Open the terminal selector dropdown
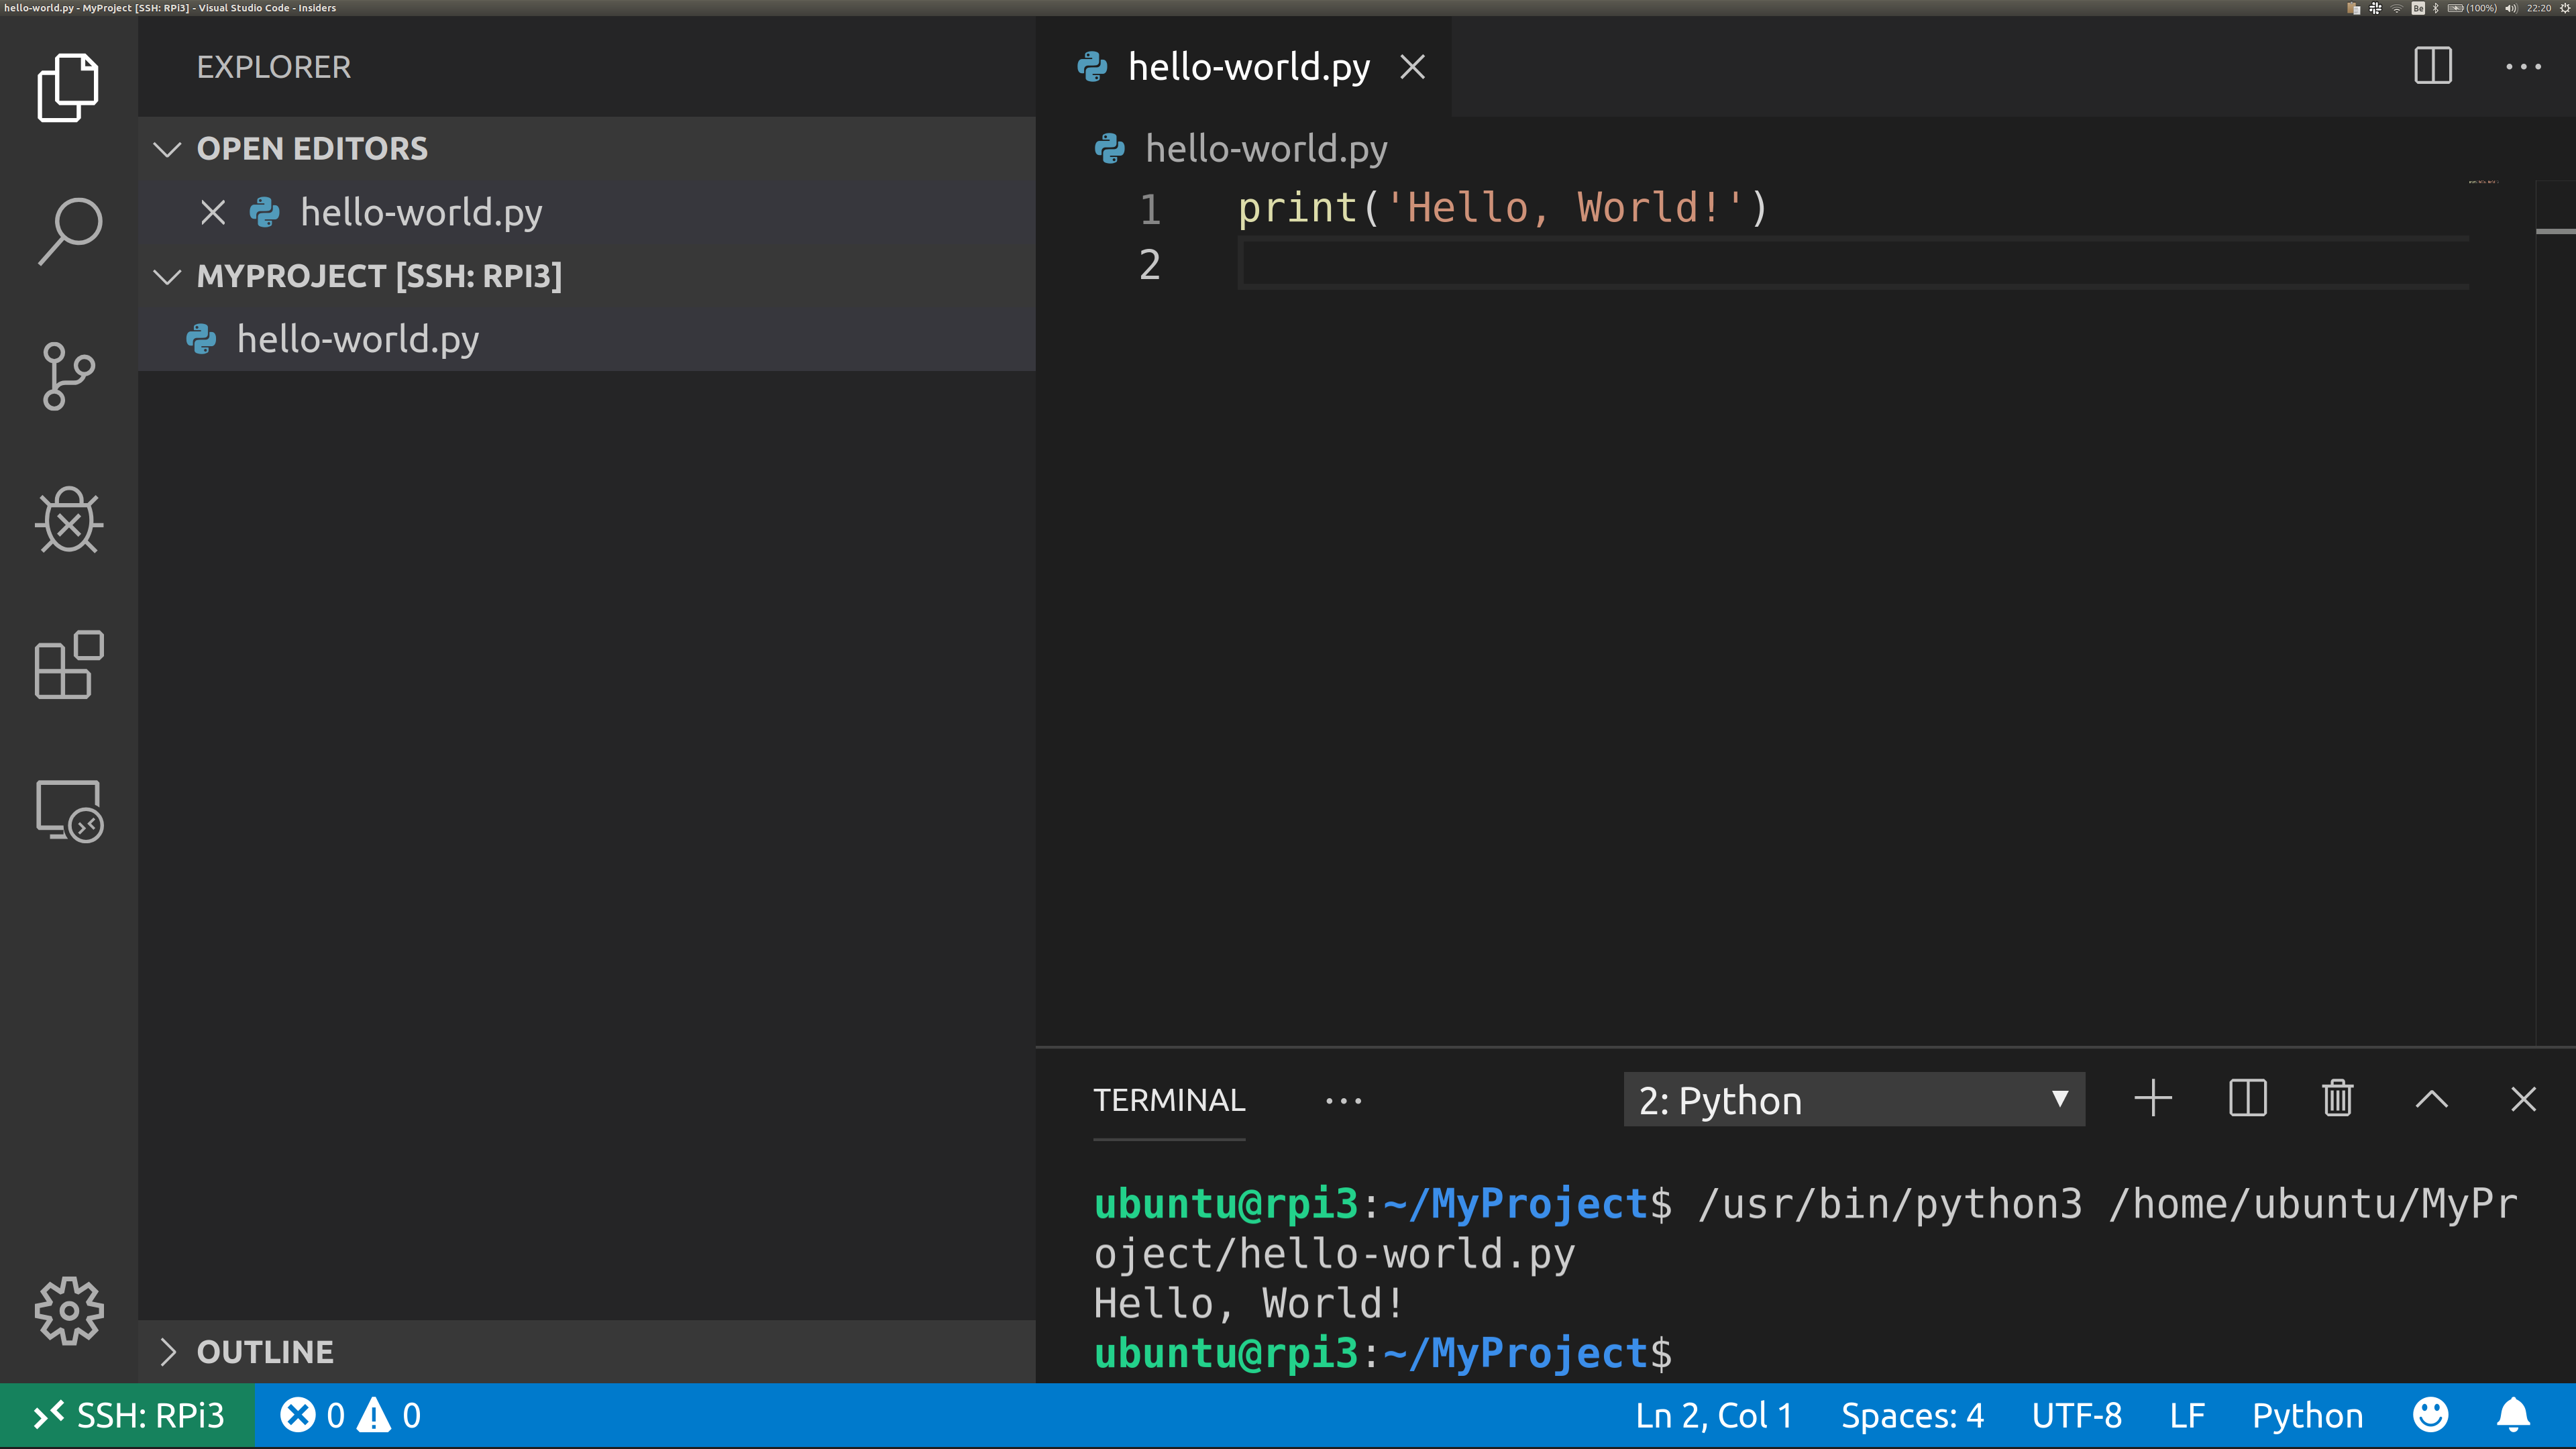The image size is (2576, 1449). [1854, 1099]
